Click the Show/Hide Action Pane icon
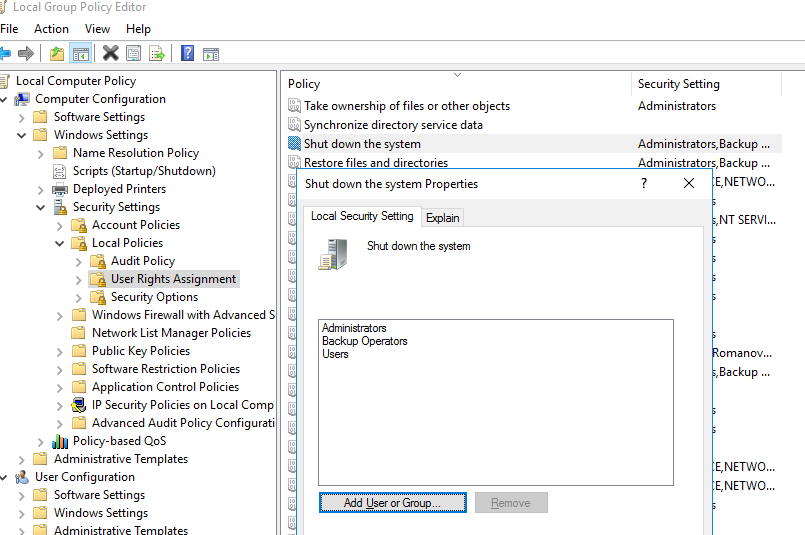Screen dimensions: 805x535 [x=211, y=53]
